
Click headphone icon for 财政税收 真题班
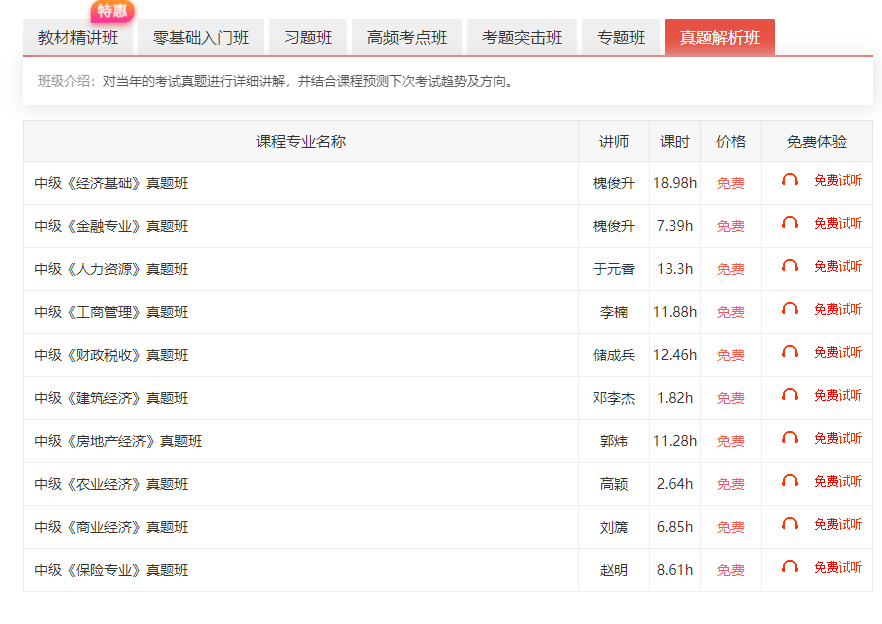tap(790, 353)
